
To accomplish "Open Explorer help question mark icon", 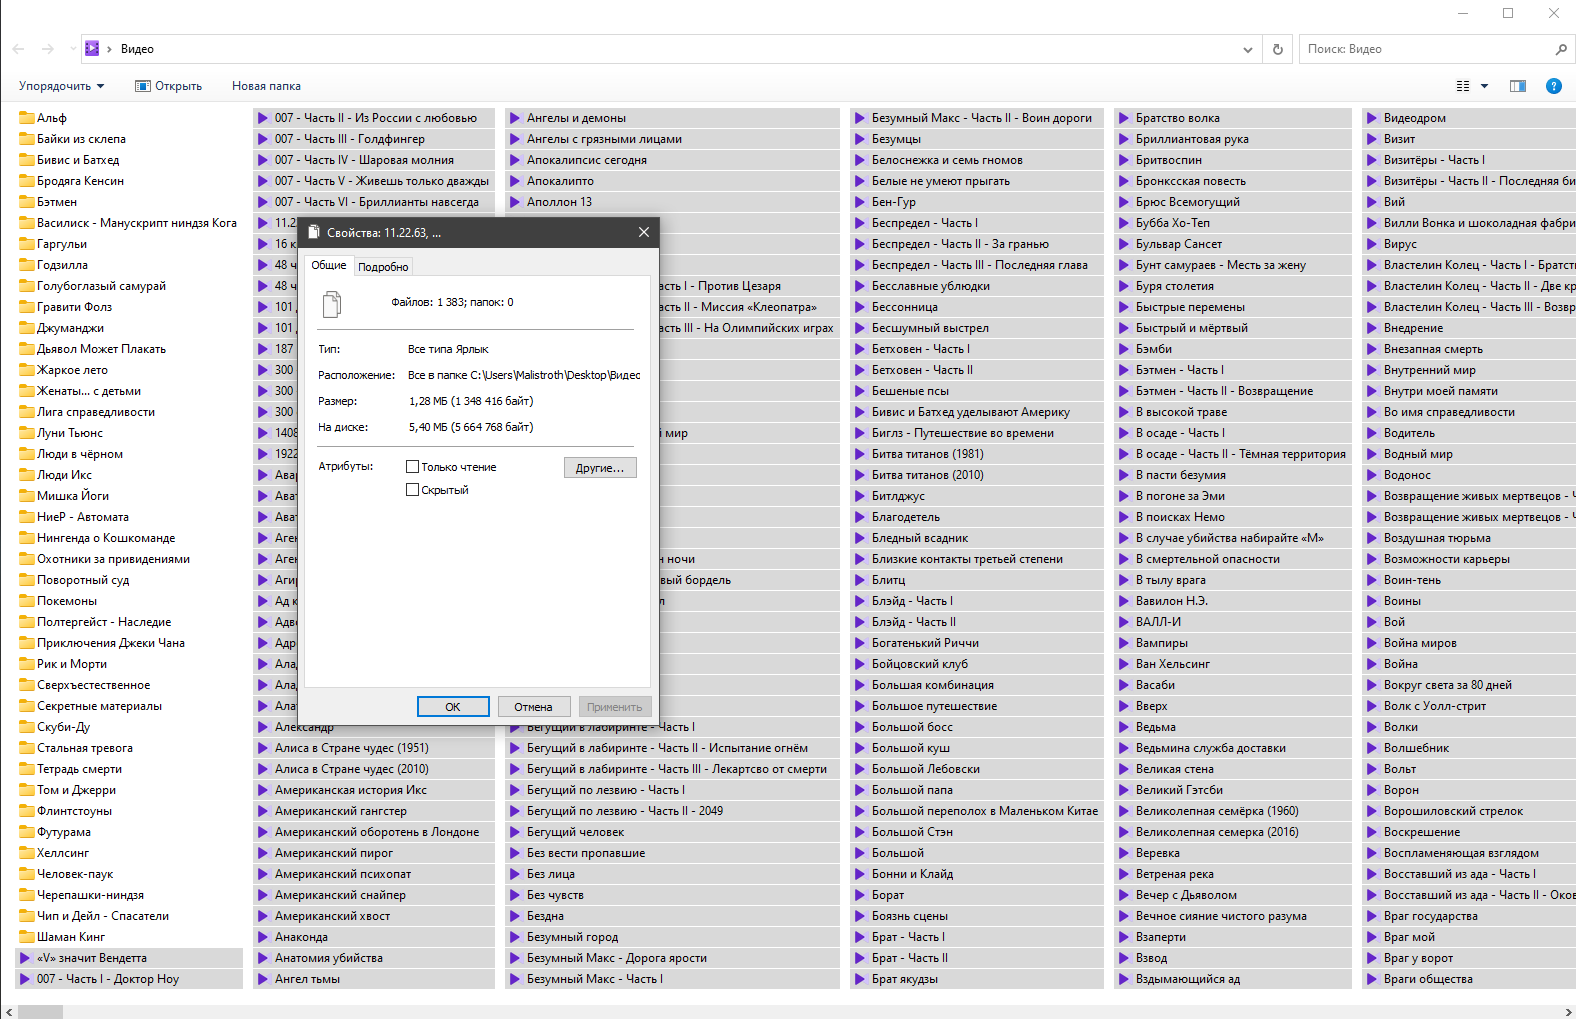I will tap(1553, 86).
